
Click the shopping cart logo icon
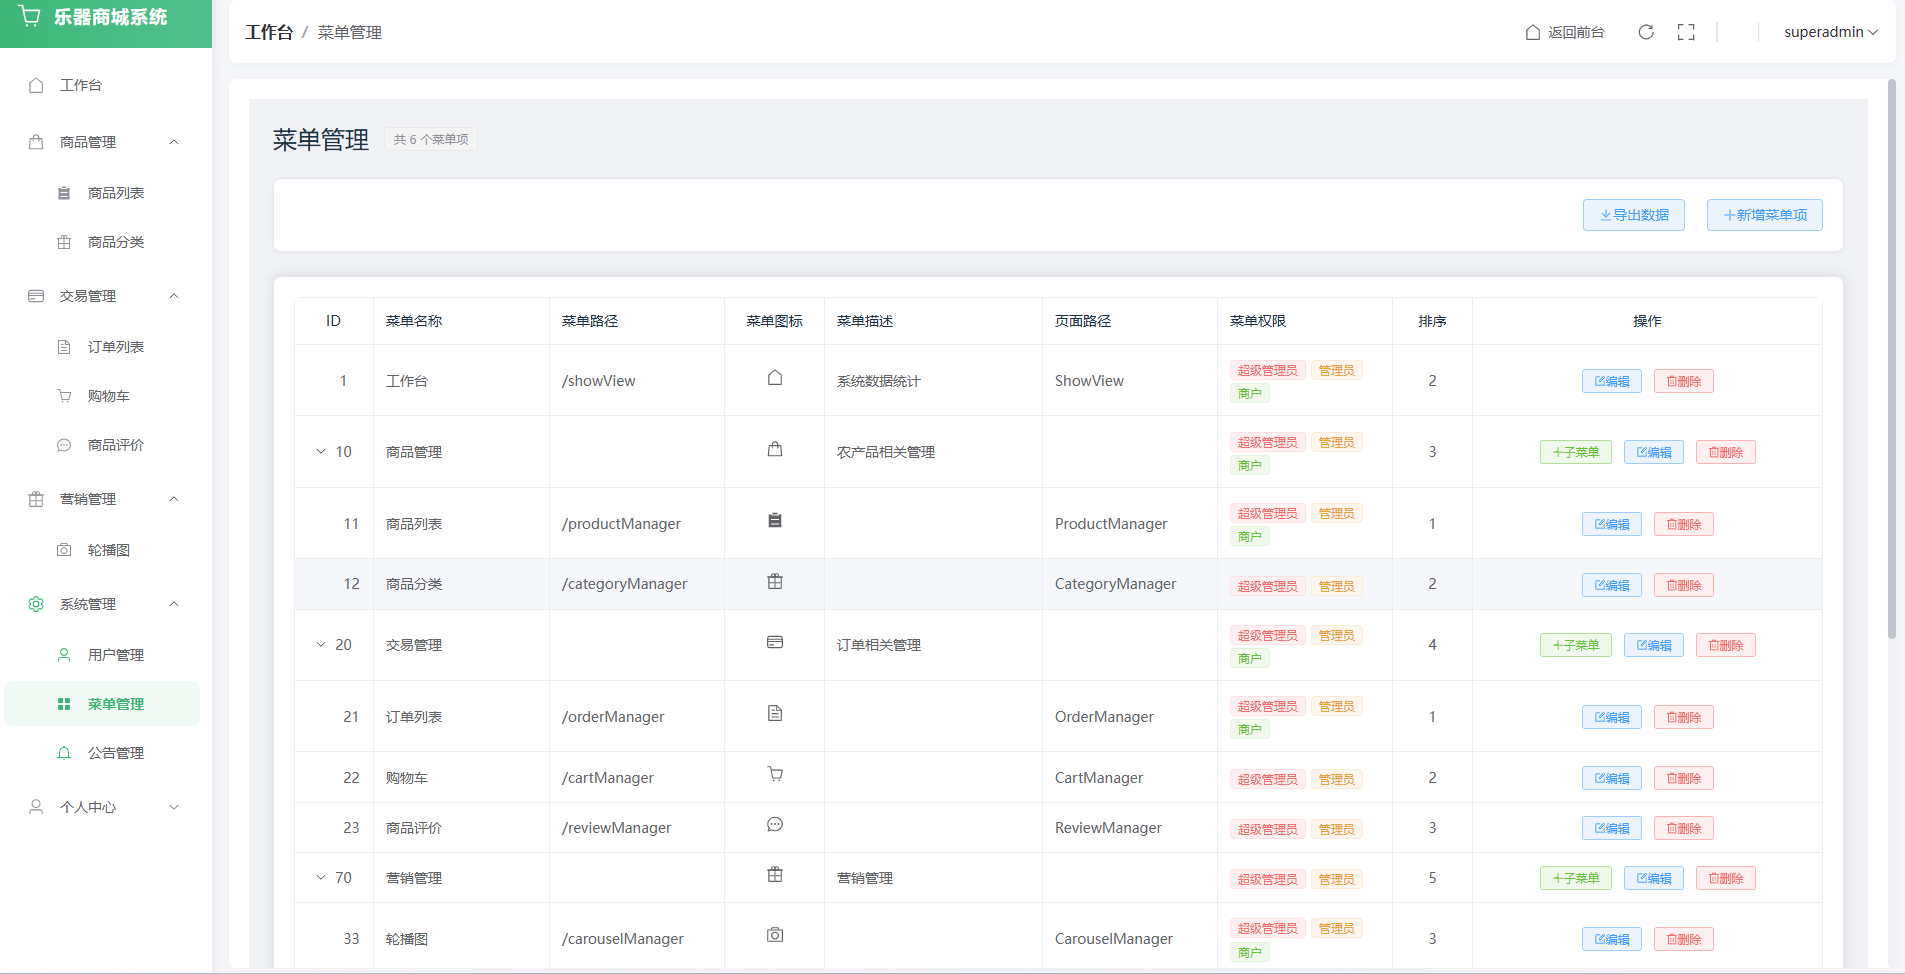point(30,17)
